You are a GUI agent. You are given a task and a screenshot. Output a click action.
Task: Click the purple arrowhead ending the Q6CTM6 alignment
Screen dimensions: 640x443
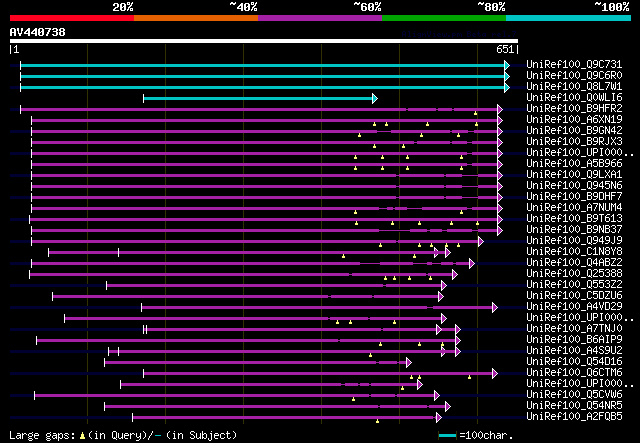click(495, 374)
